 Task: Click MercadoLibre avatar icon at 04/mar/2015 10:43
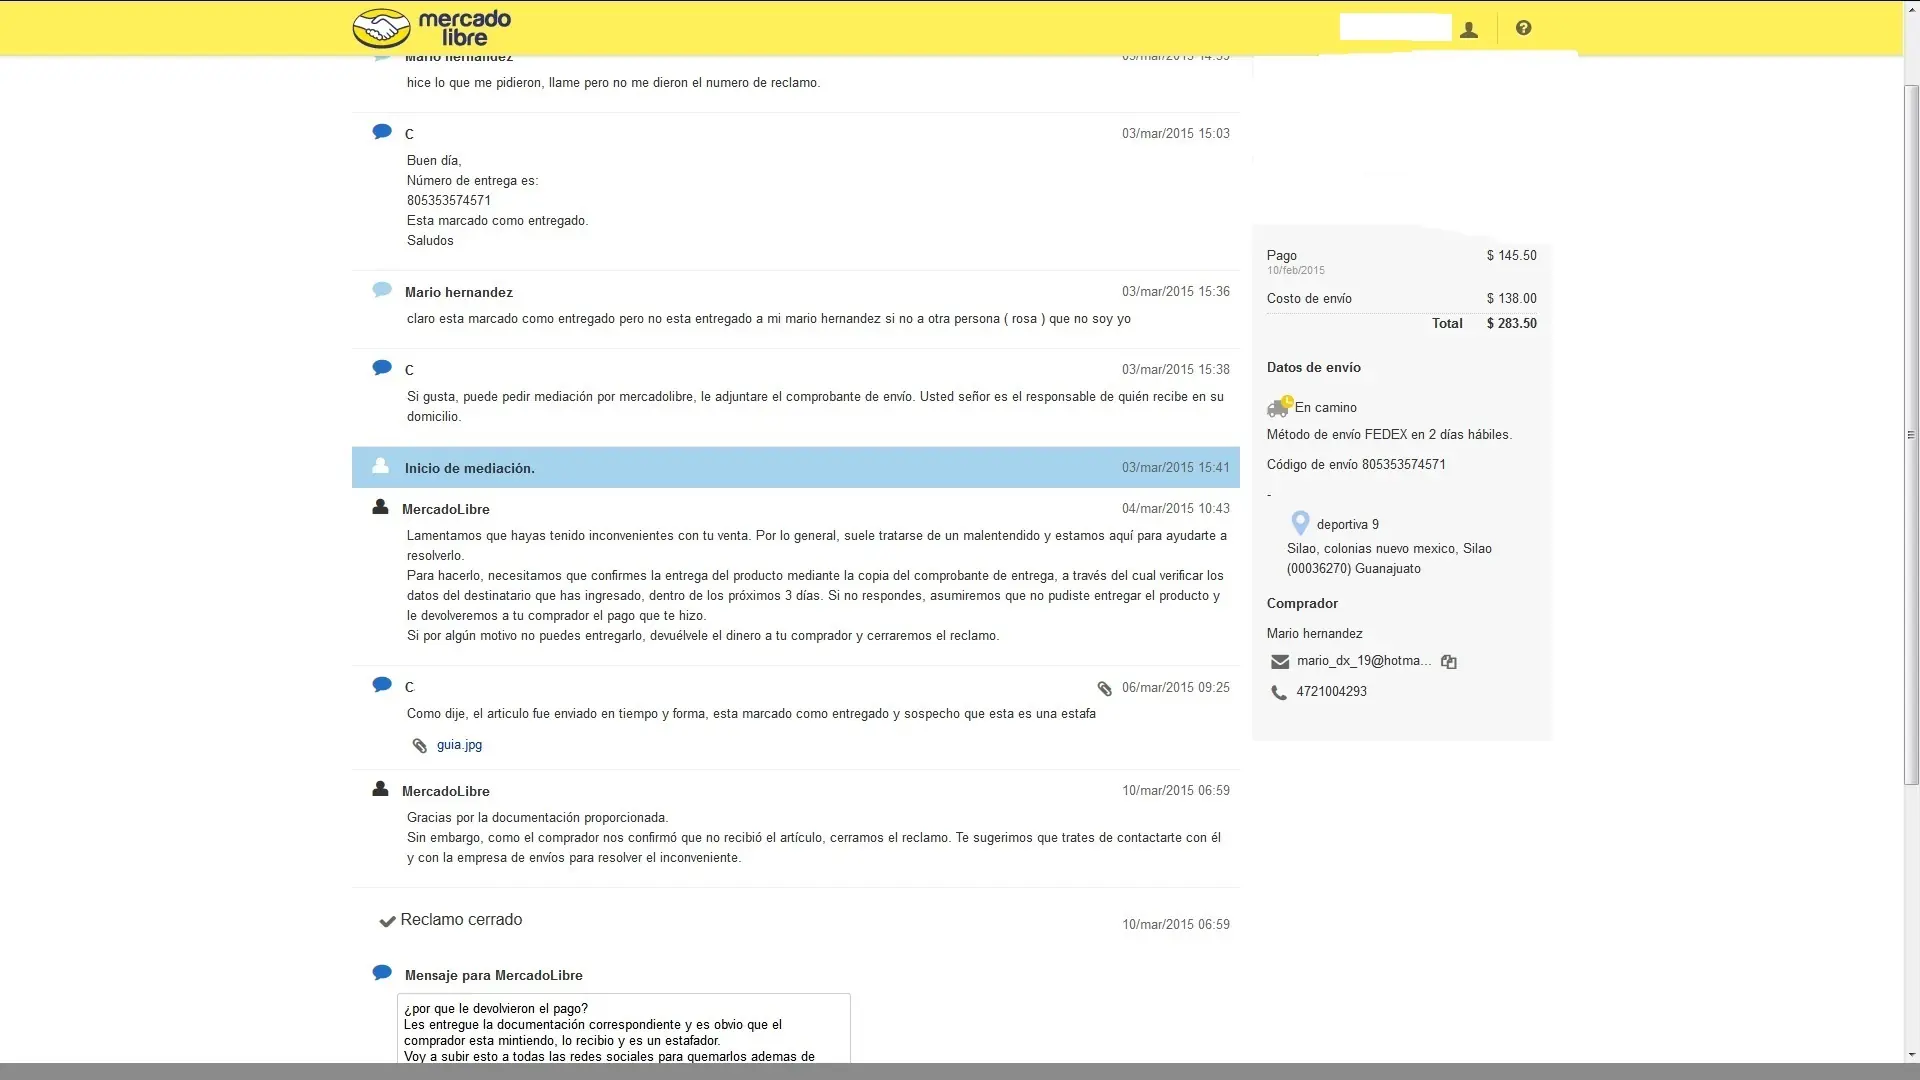coord(380,507)
